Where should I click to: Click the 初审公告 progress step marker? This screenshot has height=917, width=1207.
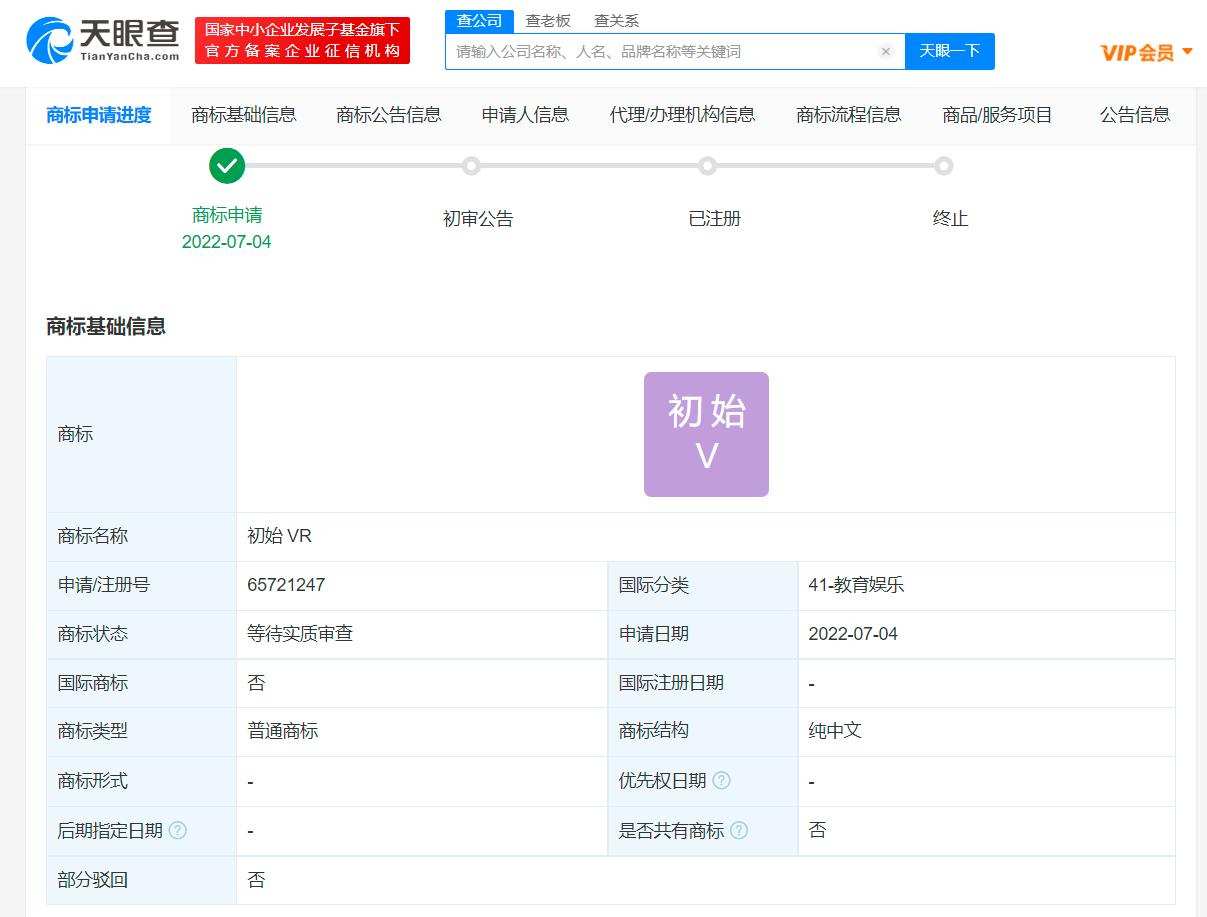tap(471, 166)
